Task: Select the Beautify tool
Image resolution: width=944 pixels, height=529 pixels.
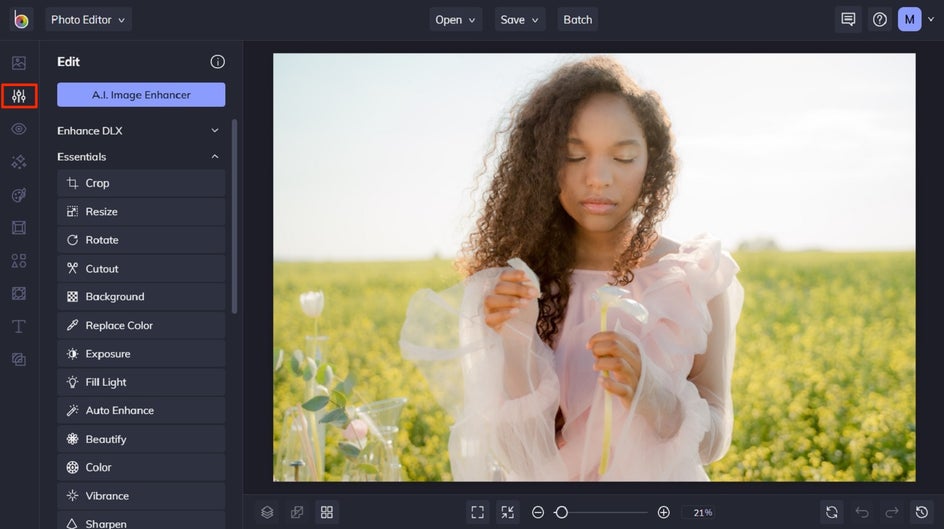Action: tap(141, 439)
